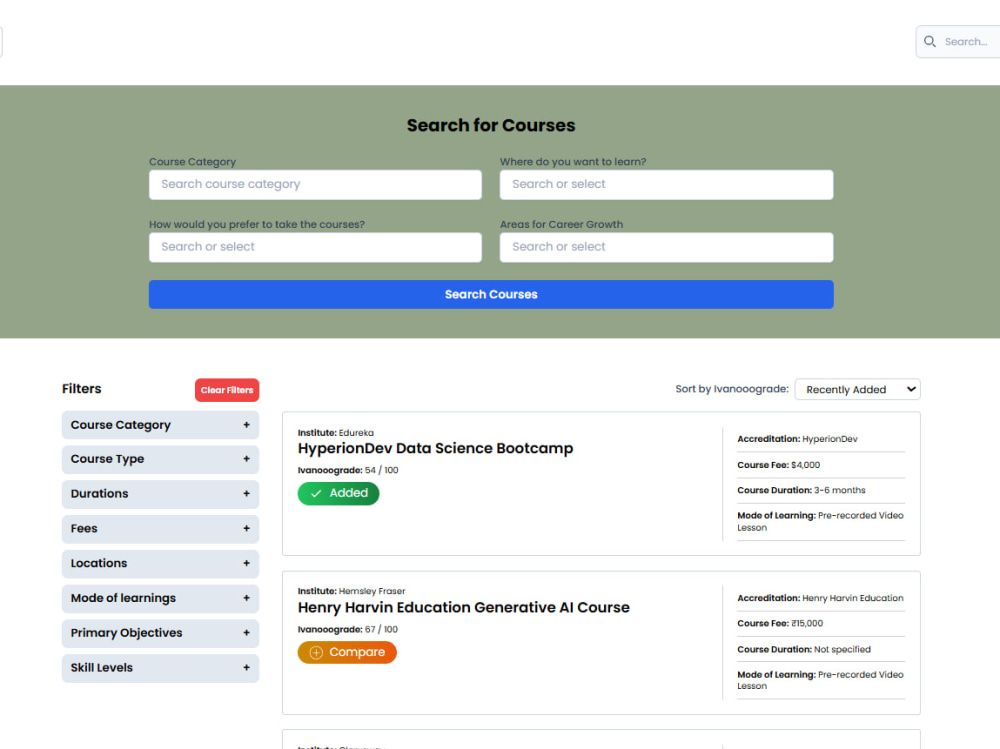Click the checkmark icon on Added button
Screen dimensions: 1000x749
pyautogui.click(x=316, y=493)
